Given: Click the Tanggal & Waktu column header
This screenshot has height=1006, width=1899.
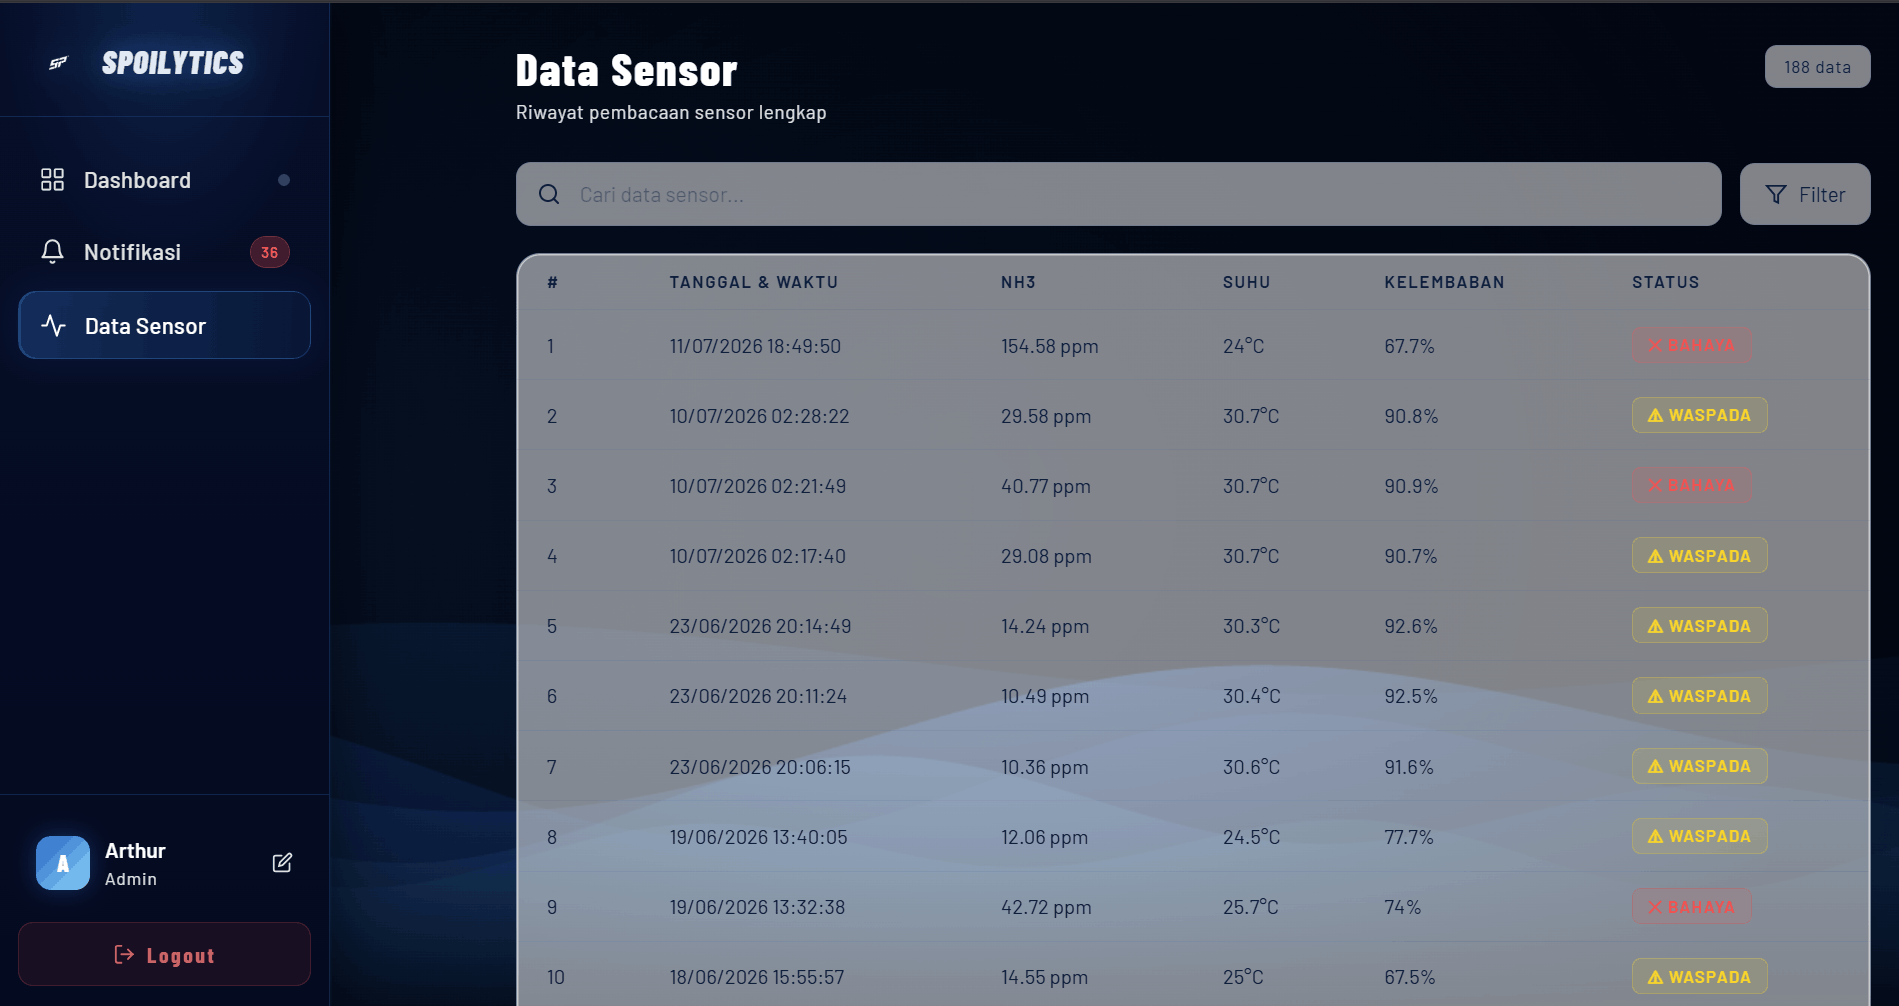Looking at the screenshot, I should (x=754, y=282).
